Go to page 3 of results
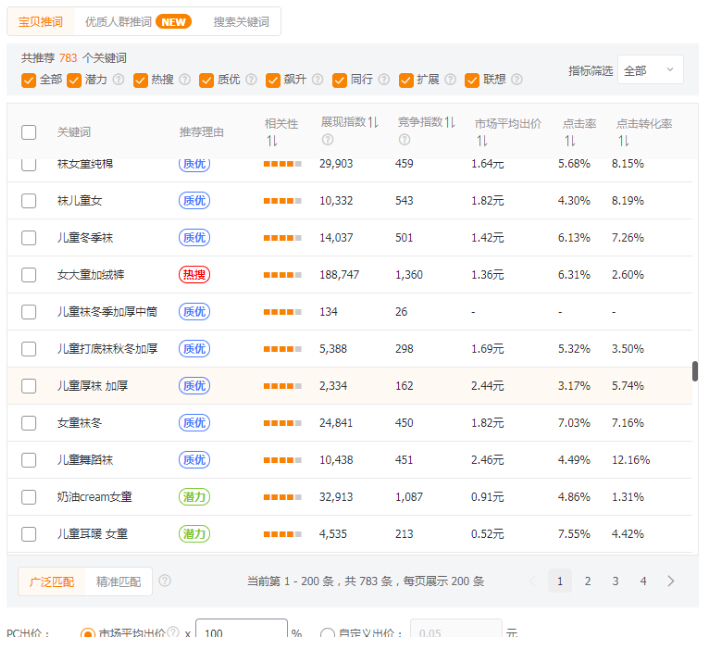Viewport: 701px width, 645px height. coord(615,581)
